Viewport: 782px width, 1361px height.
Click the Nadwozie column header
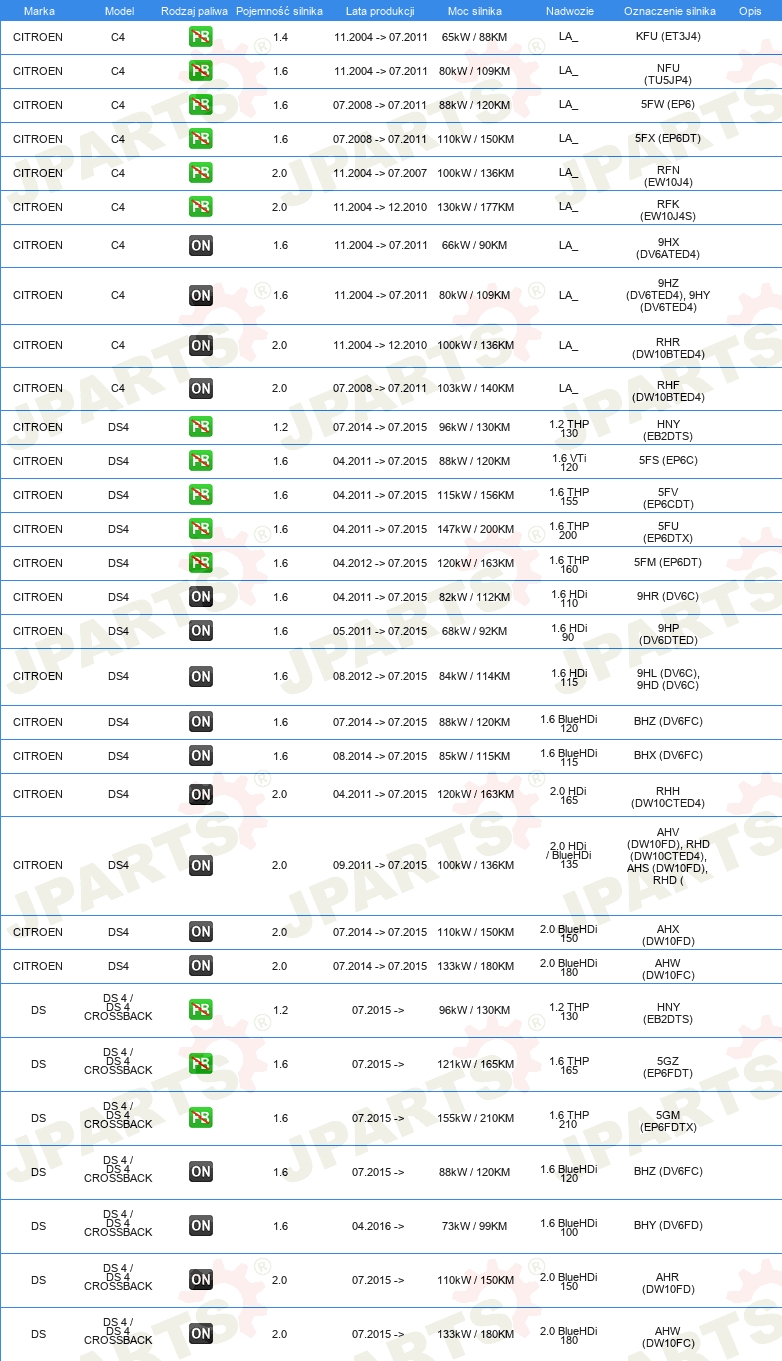[x=569, y=11]
